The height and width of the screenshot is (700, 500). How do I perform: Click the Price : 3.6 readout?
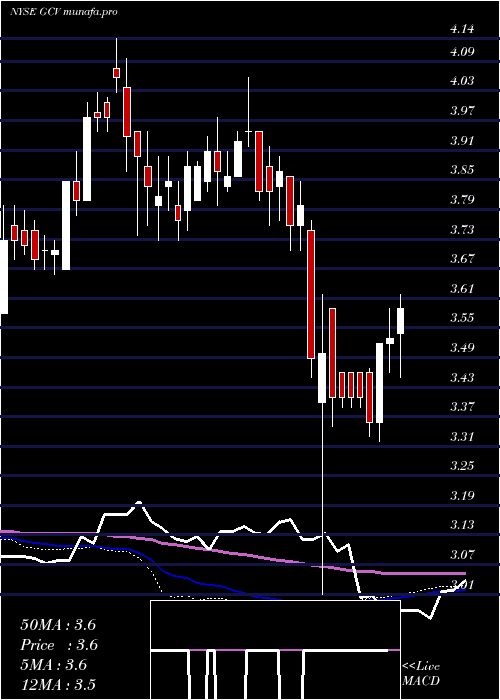tap(59, 645)
